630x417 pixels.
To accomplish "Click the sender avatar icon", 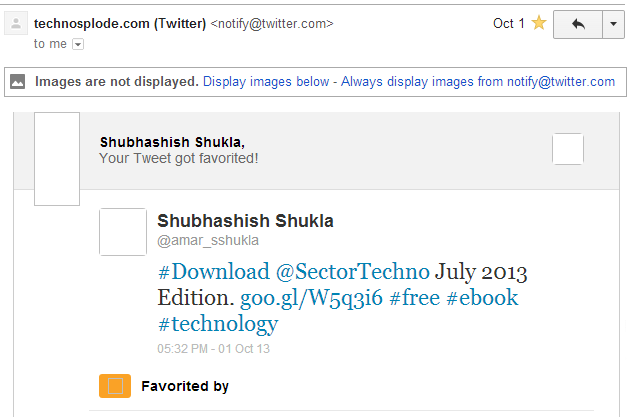I will tap(15, 24).
